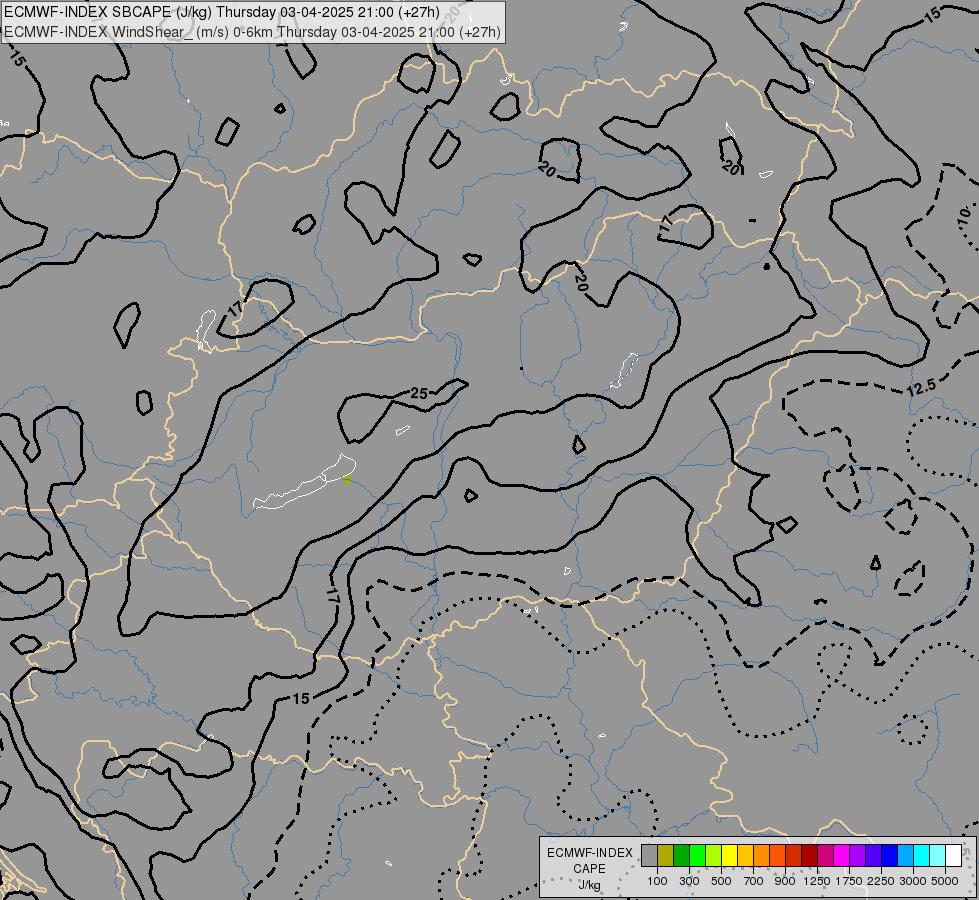Select the bright green legend swatch
Viewport: 979px width, 900px height.
697,856
